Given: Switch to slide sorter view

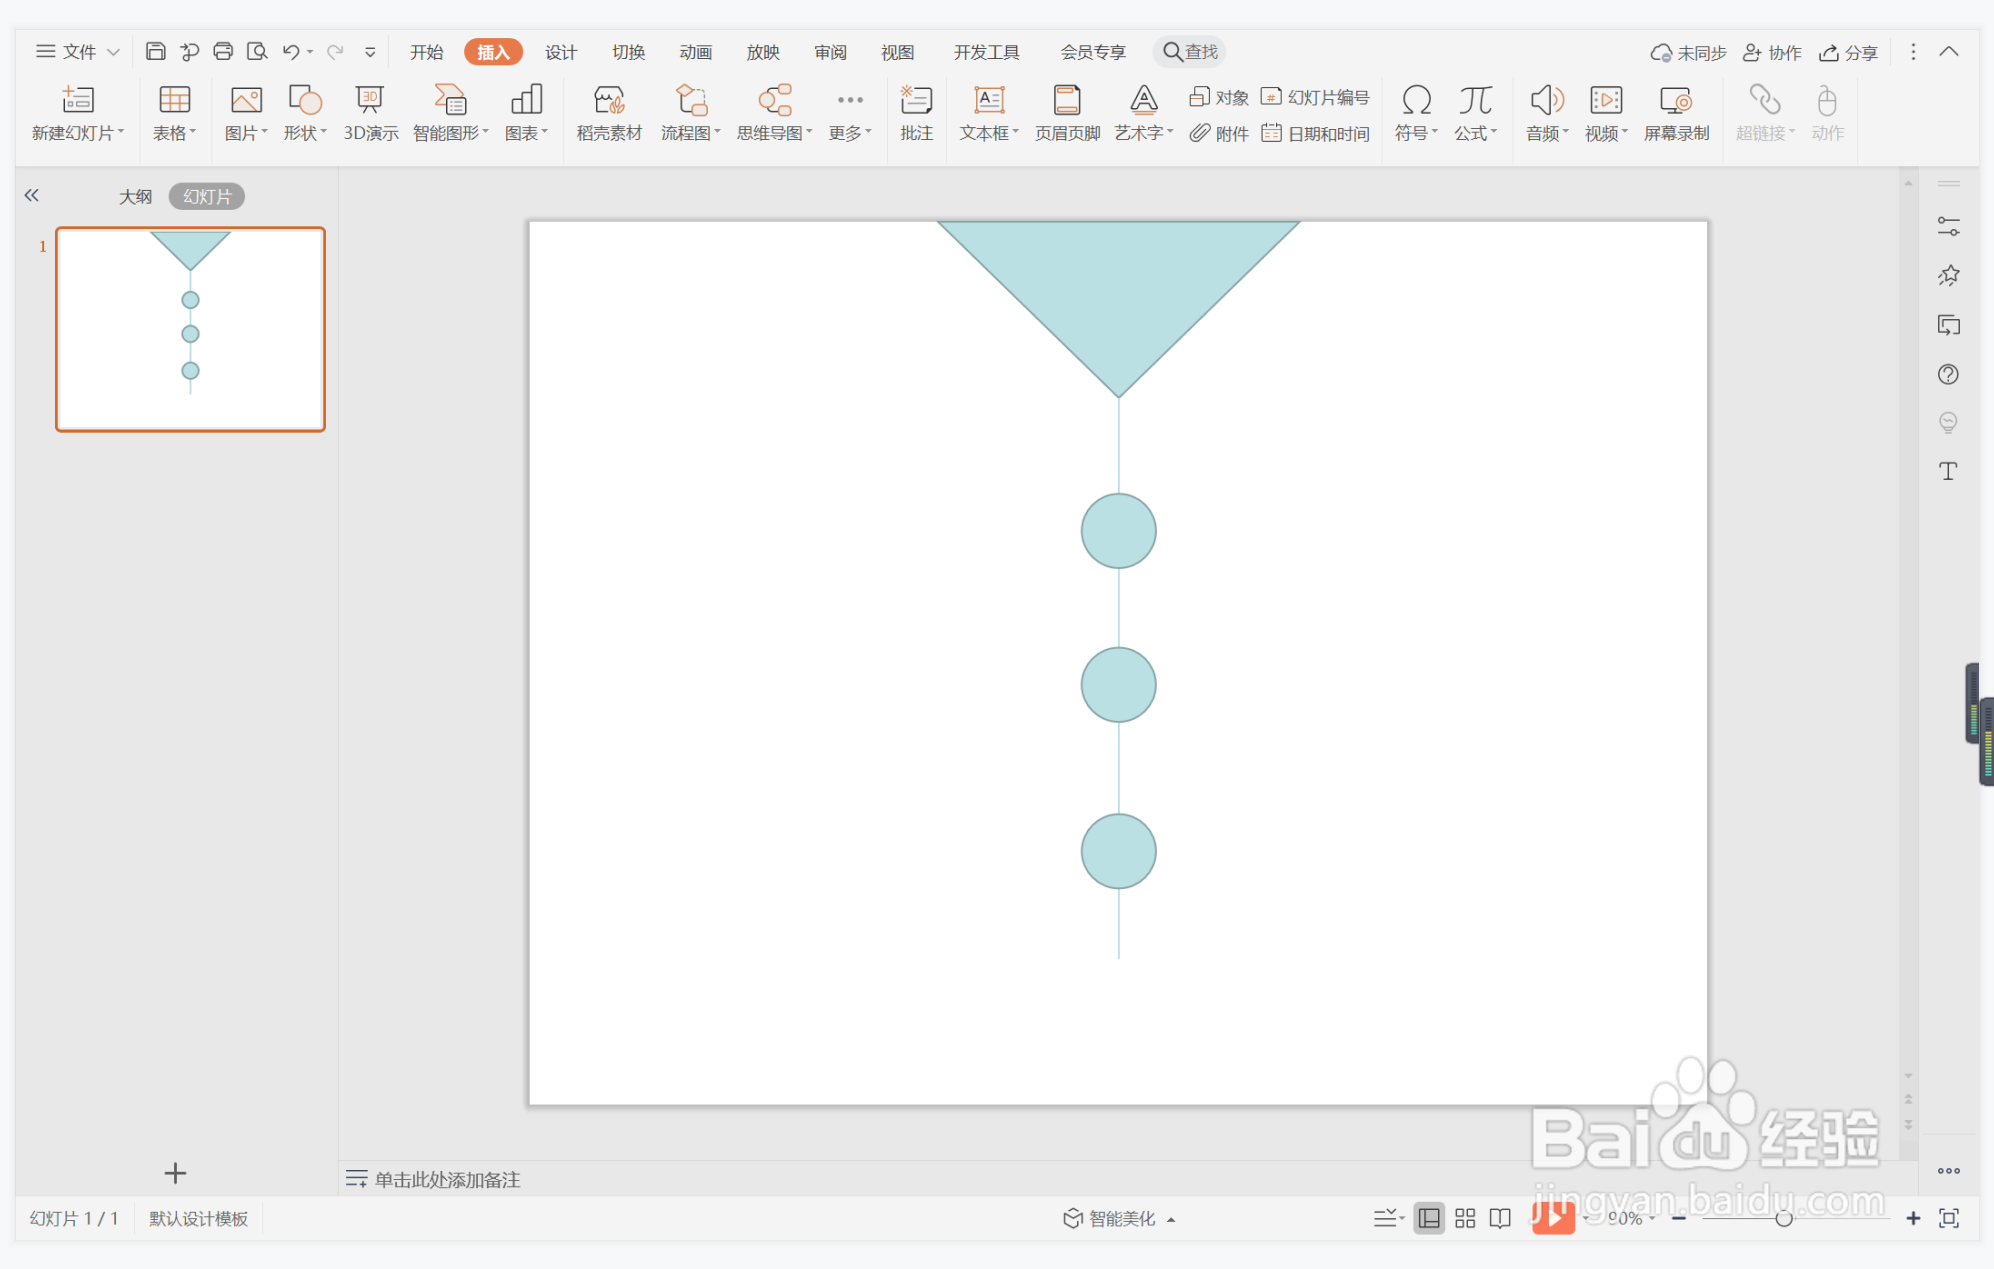Looking at the screenshot, I should tap(1464, 1217).
